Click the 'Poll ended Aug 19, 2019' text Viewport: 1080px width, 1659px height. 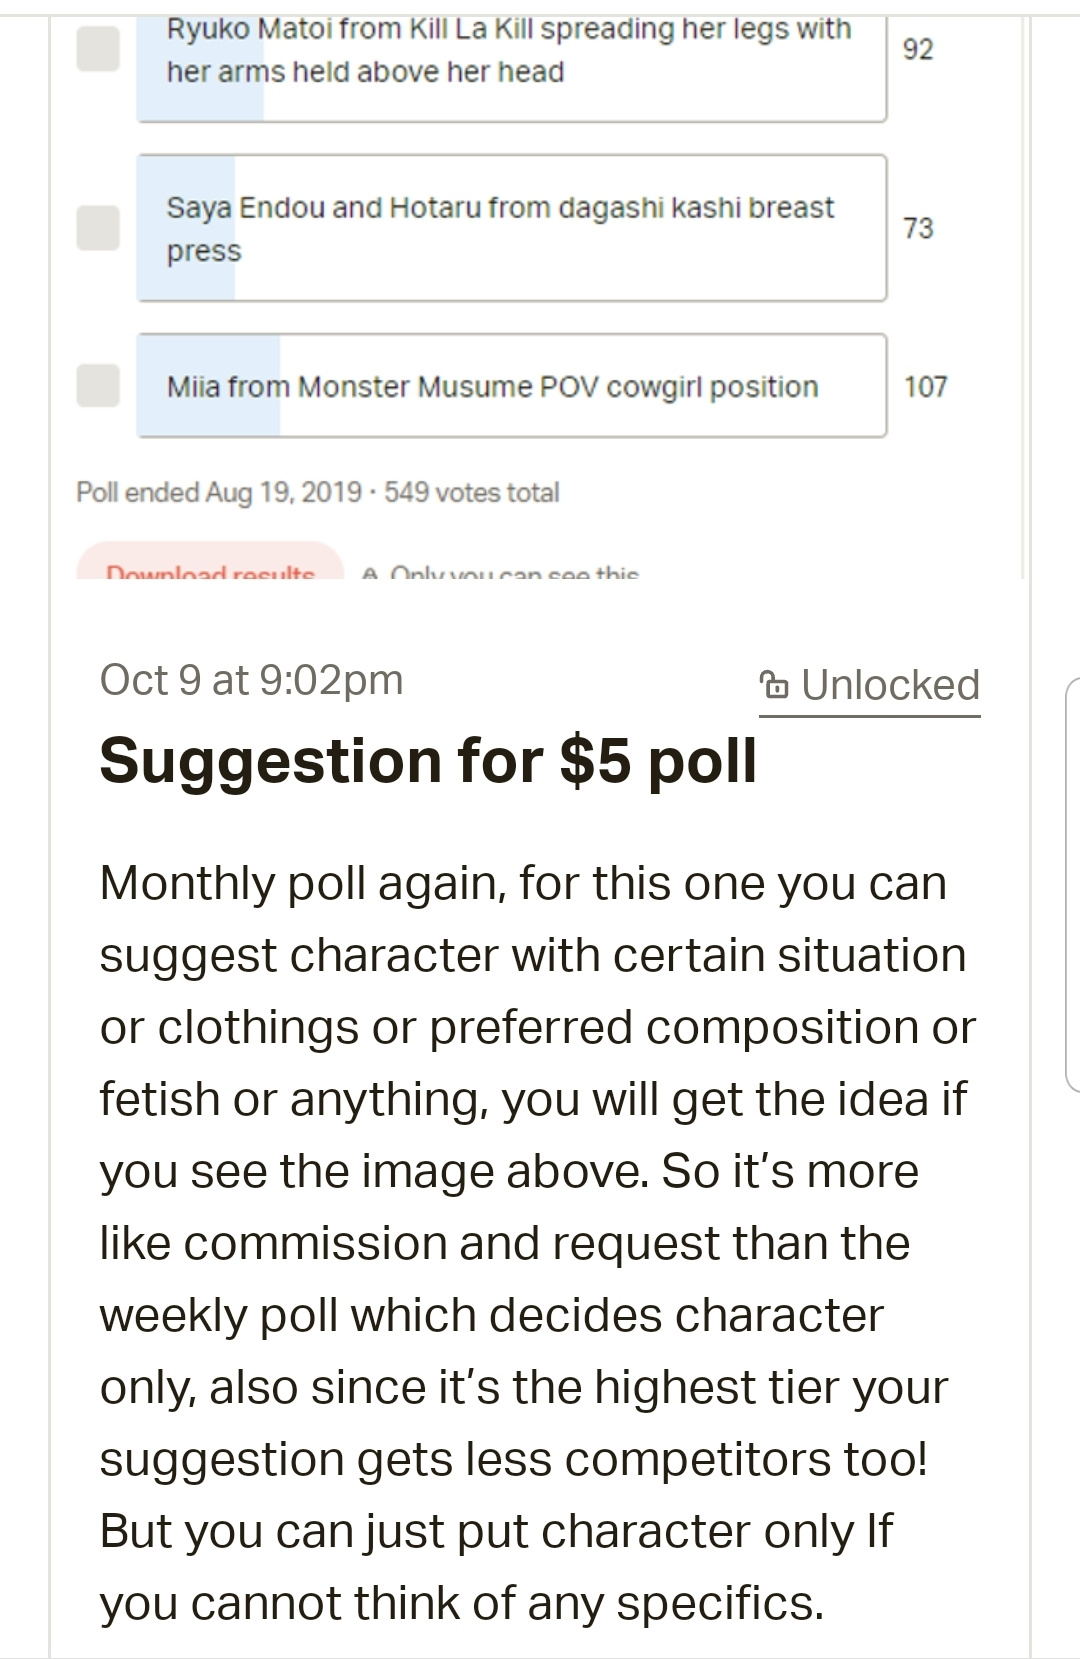tap(219, 492)
